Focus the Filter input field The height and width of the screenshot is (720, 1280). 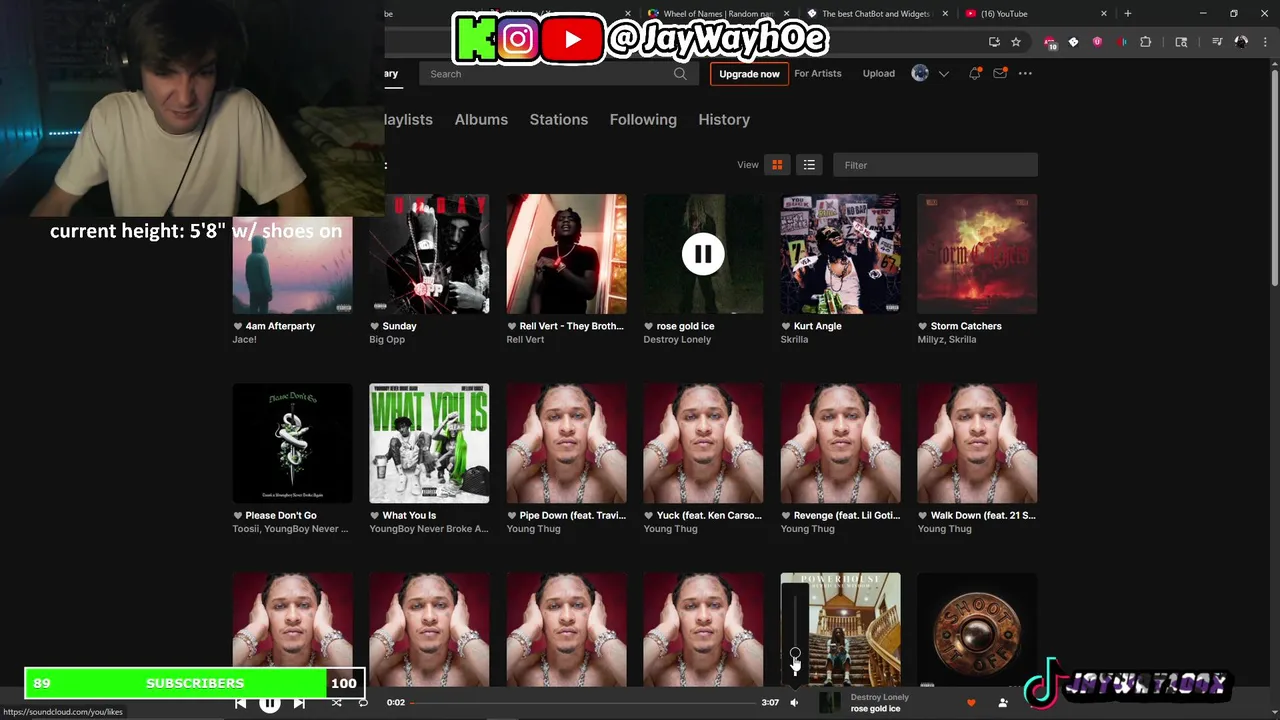[935, 165]
